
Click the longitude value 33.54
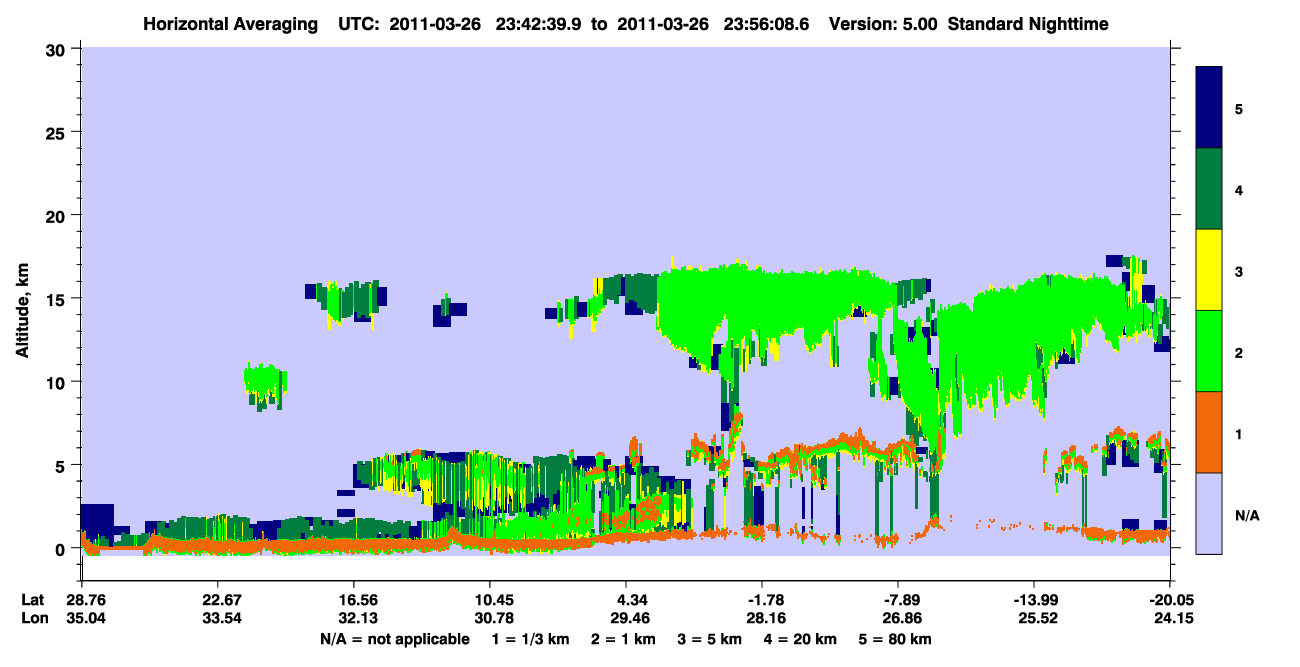[x=217, y=619]
